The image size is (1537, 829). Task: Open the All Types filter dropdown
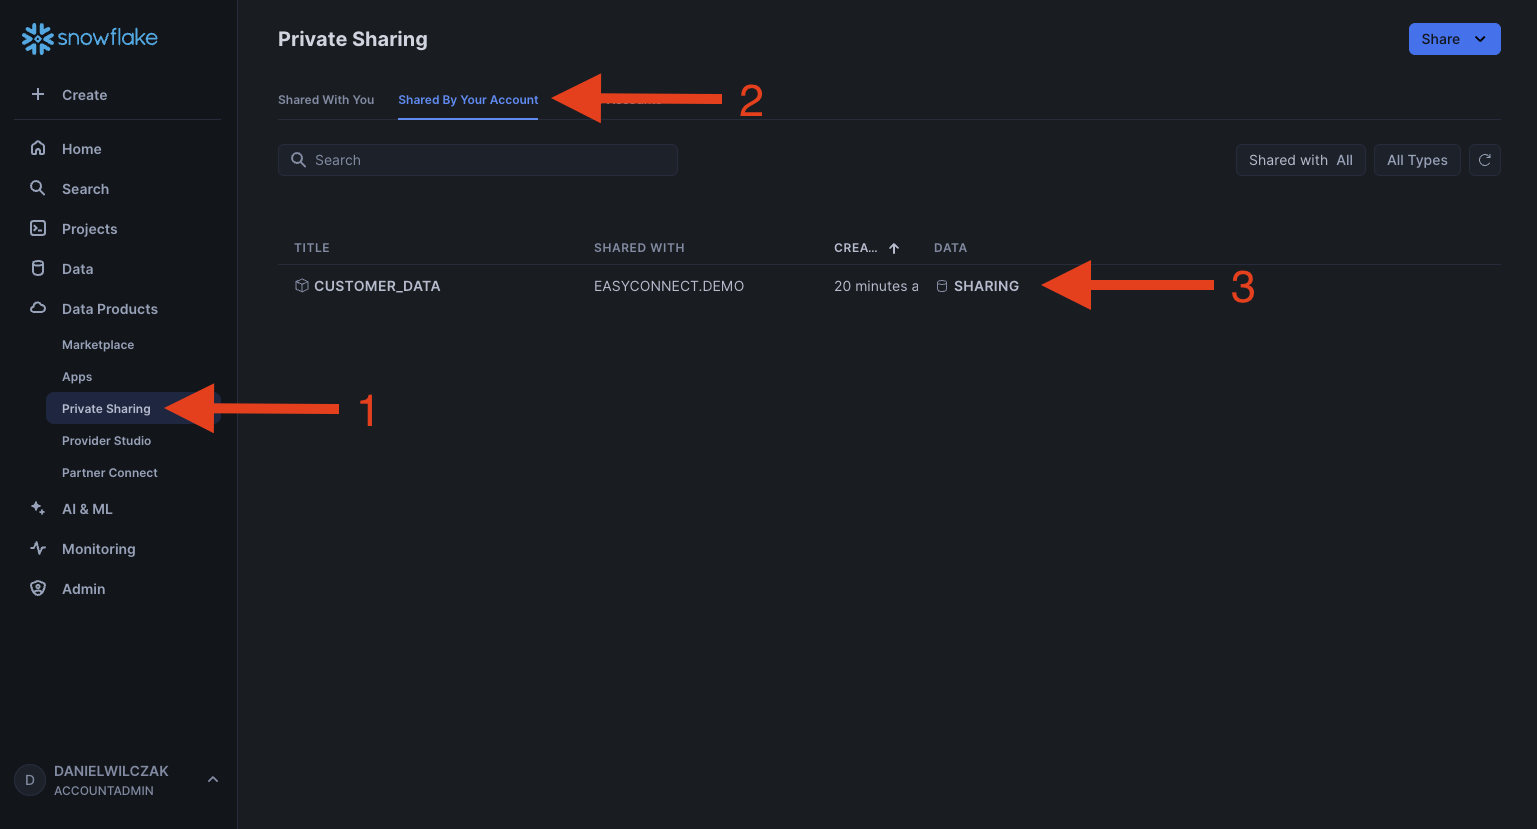[1416, 160]
